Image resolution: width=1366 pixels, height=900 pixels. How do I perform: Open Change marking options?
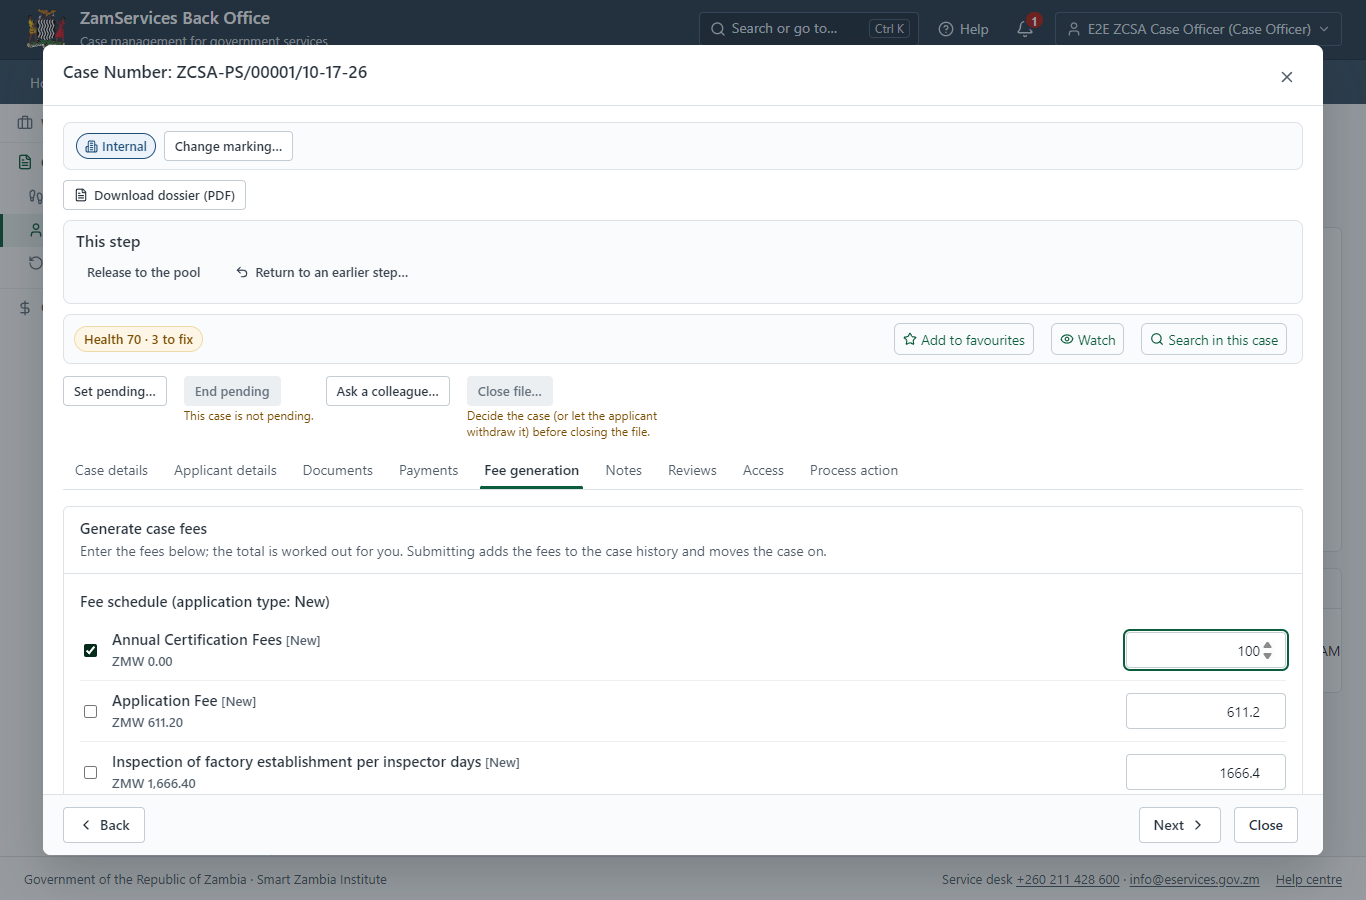[228, 146]
